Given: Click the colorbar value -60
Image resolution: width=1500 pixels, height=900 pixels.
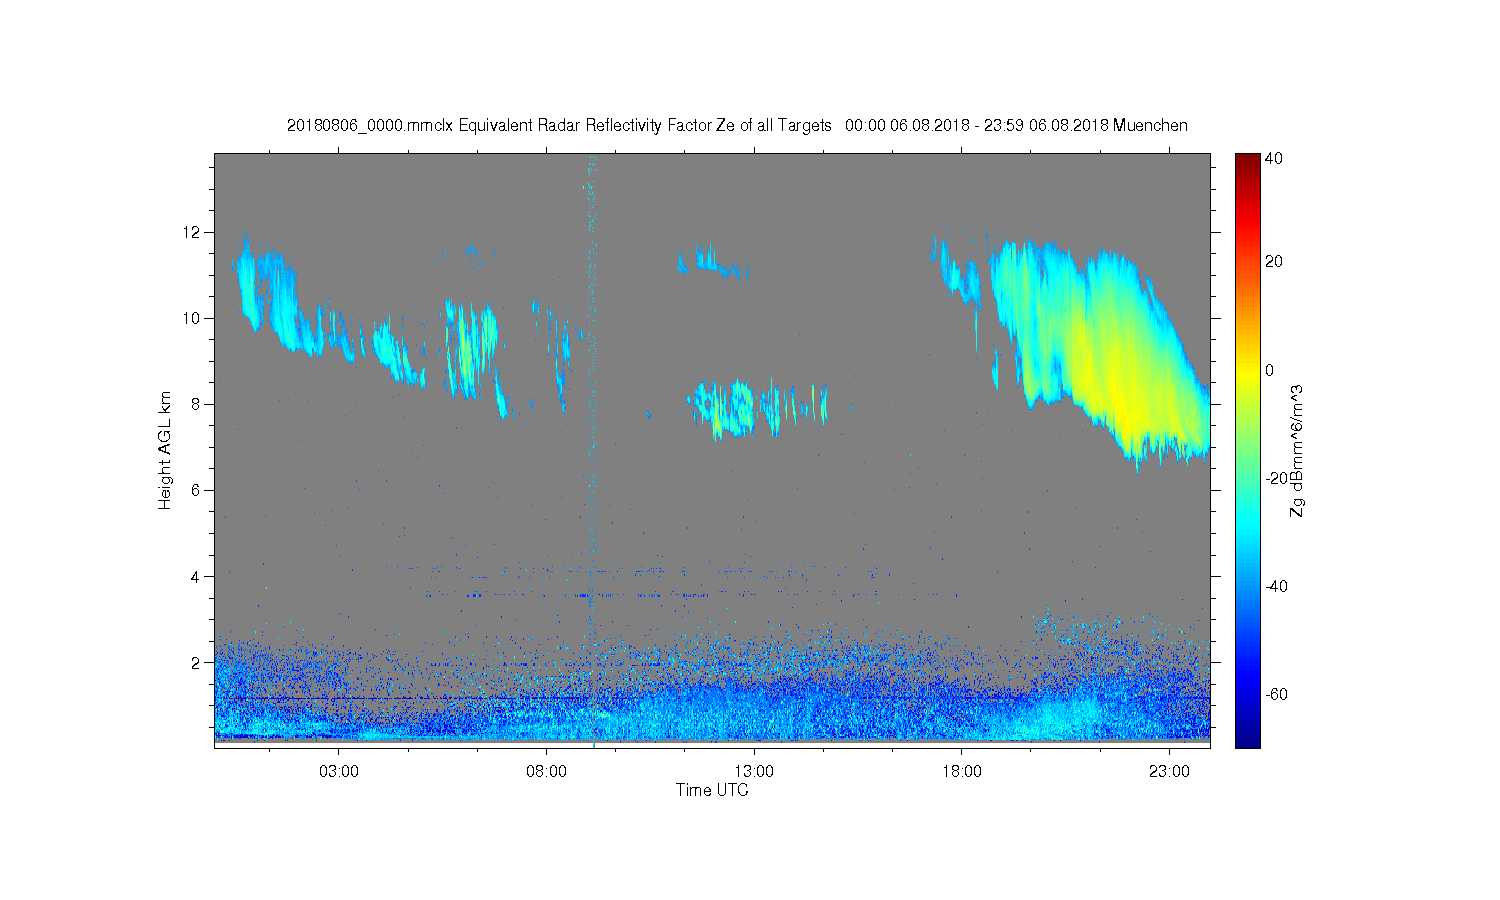Looking at the screenshot, I should tap(1276, 694).
